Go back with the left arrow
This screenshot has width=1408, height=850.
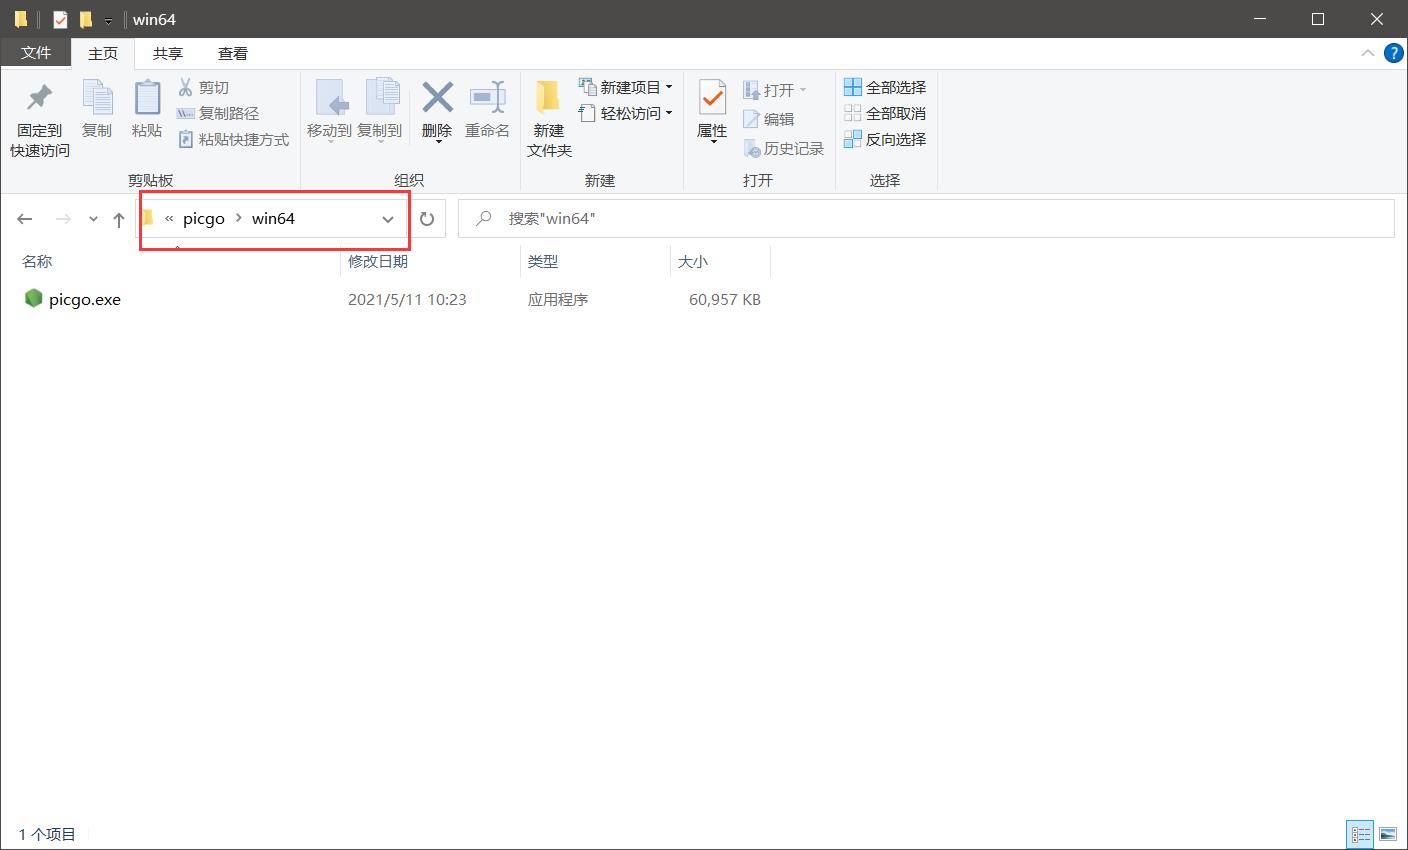tap(25, 219)
